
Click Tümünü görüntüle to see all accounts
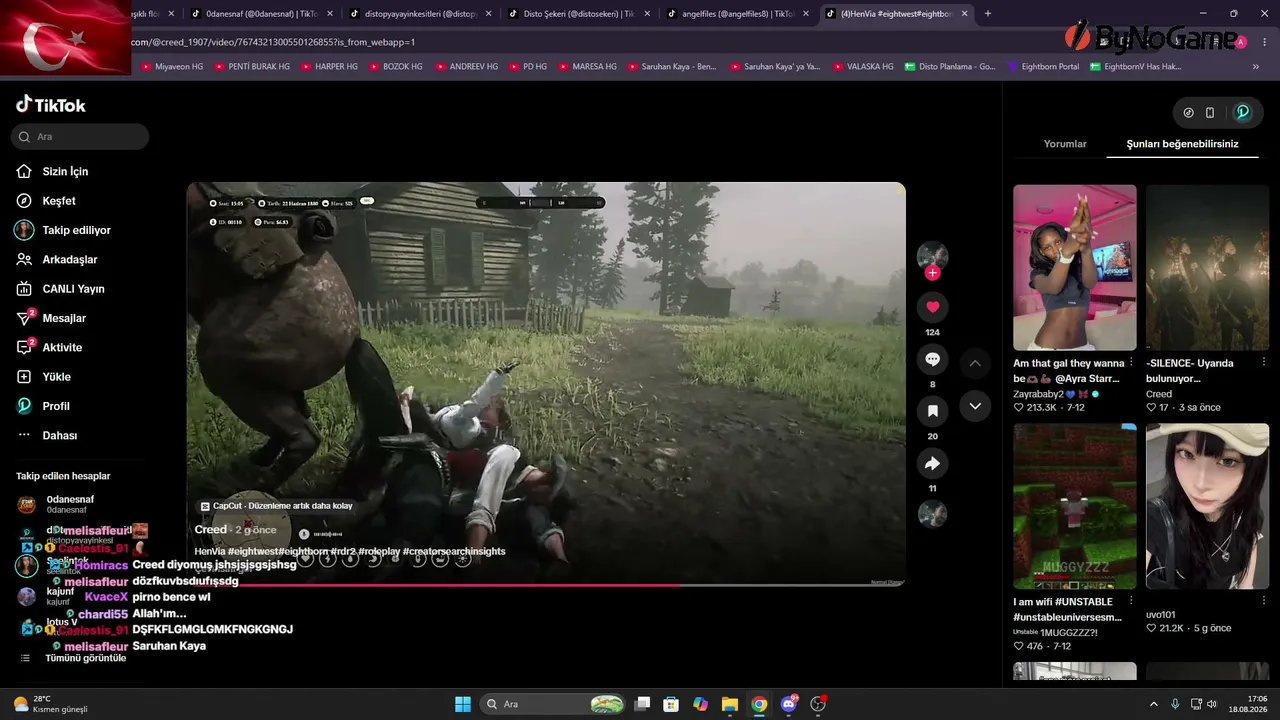pos(86,658)
